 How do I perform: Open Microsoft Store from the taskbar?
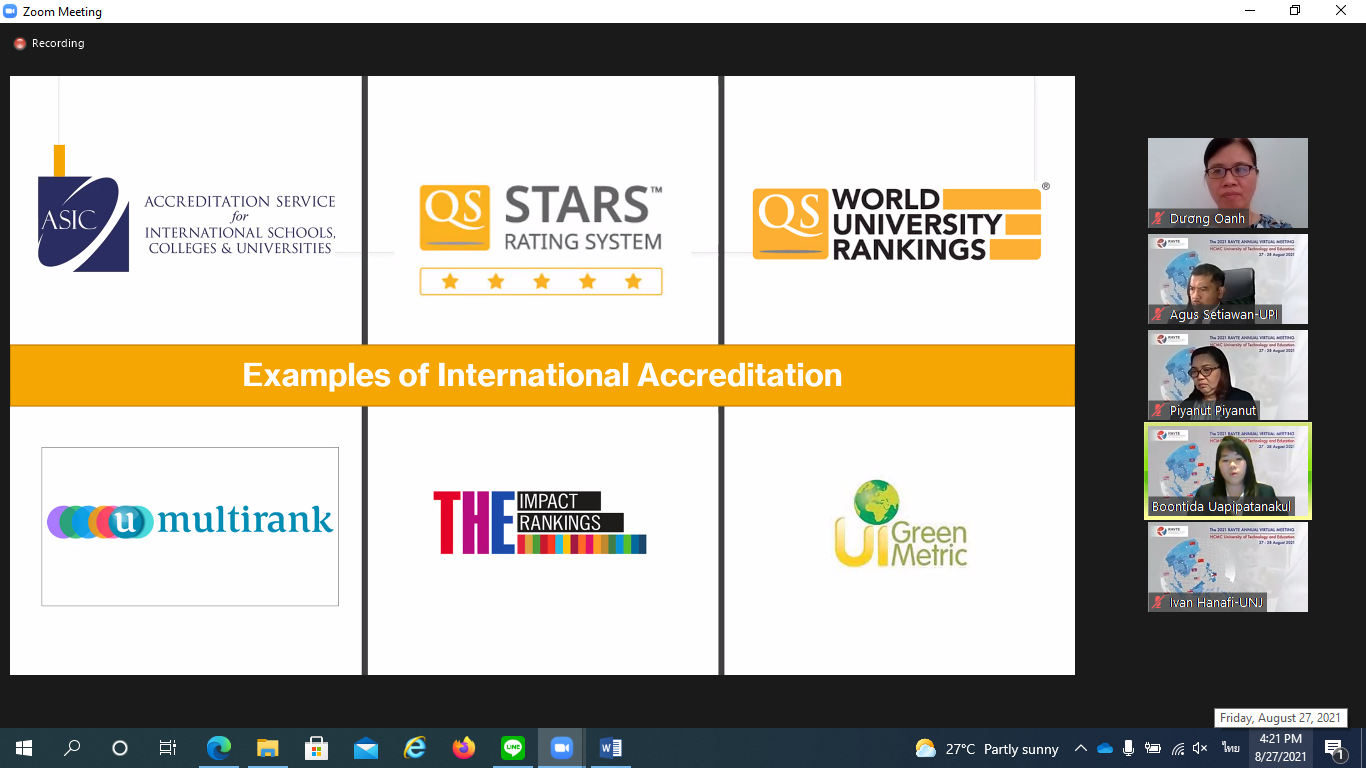coord(316,748)
